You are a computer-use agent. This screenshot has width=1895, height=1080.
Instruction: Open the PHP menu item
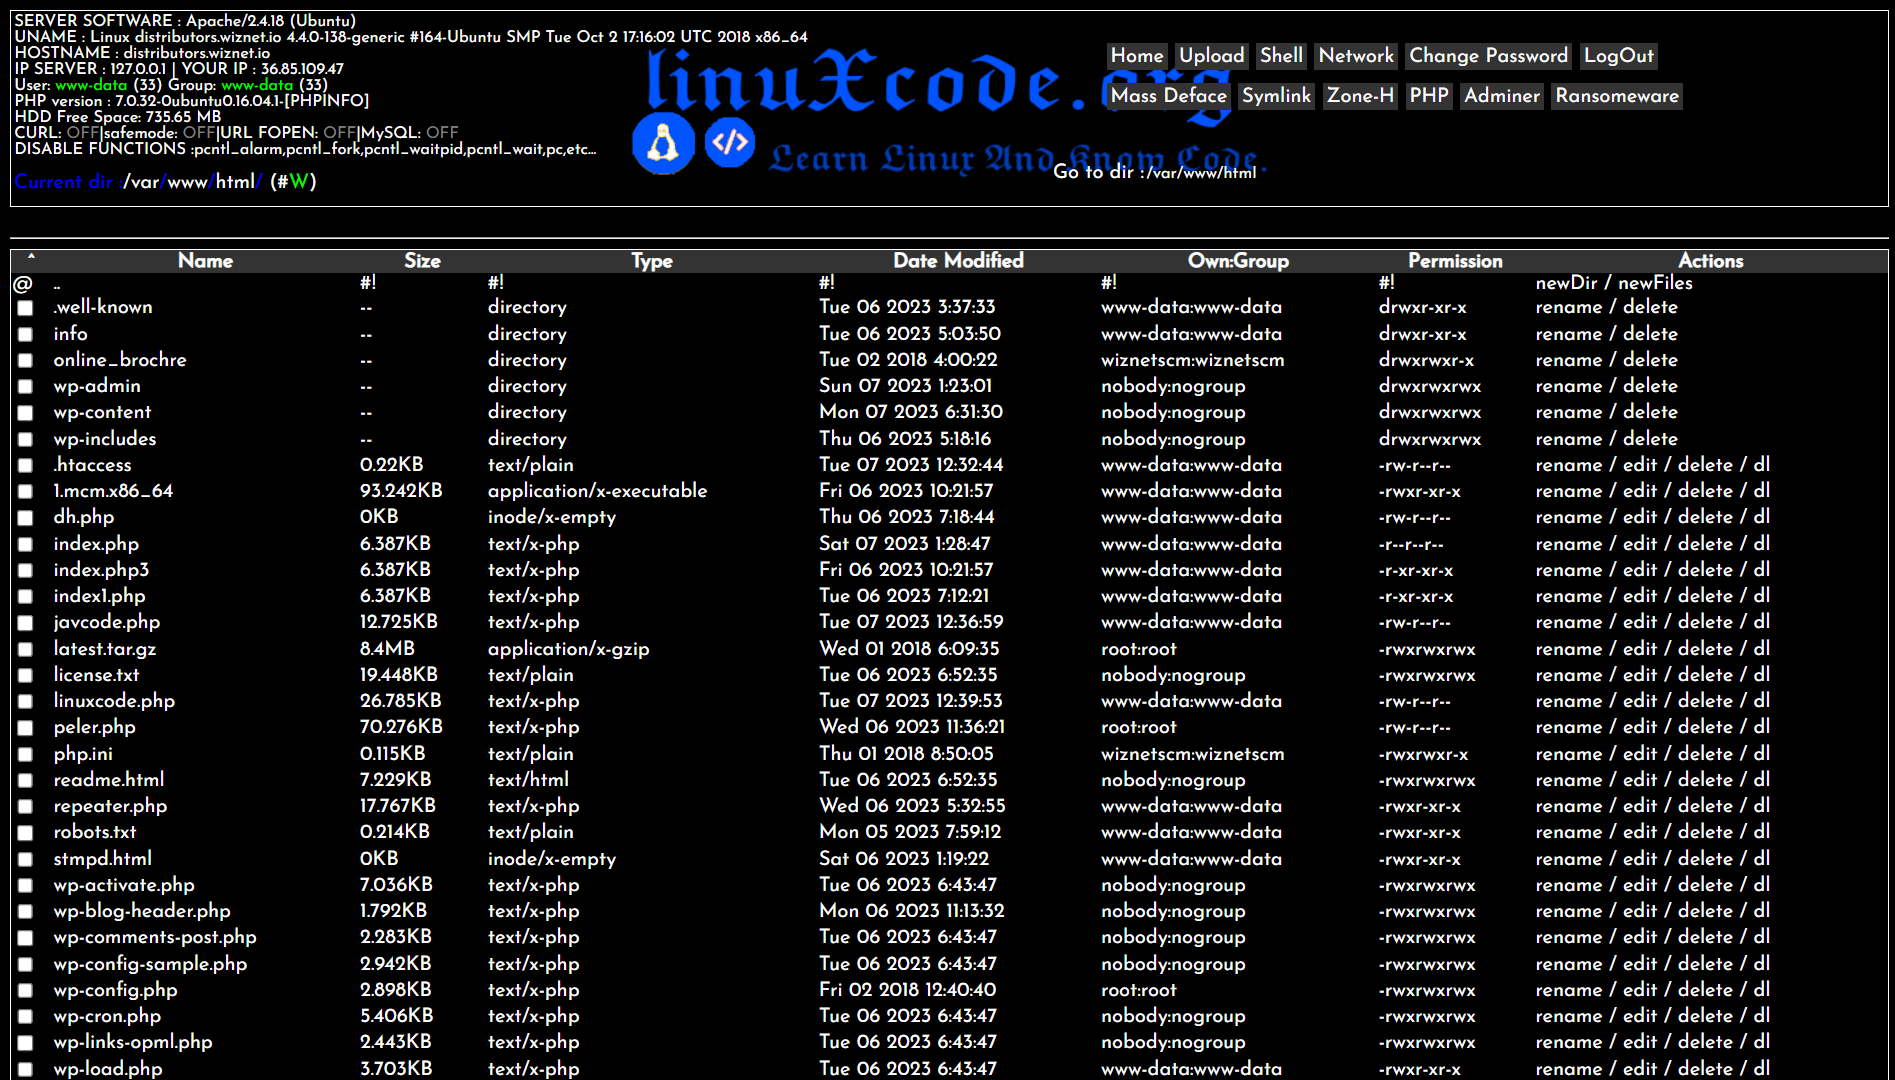coord(1429,96)
